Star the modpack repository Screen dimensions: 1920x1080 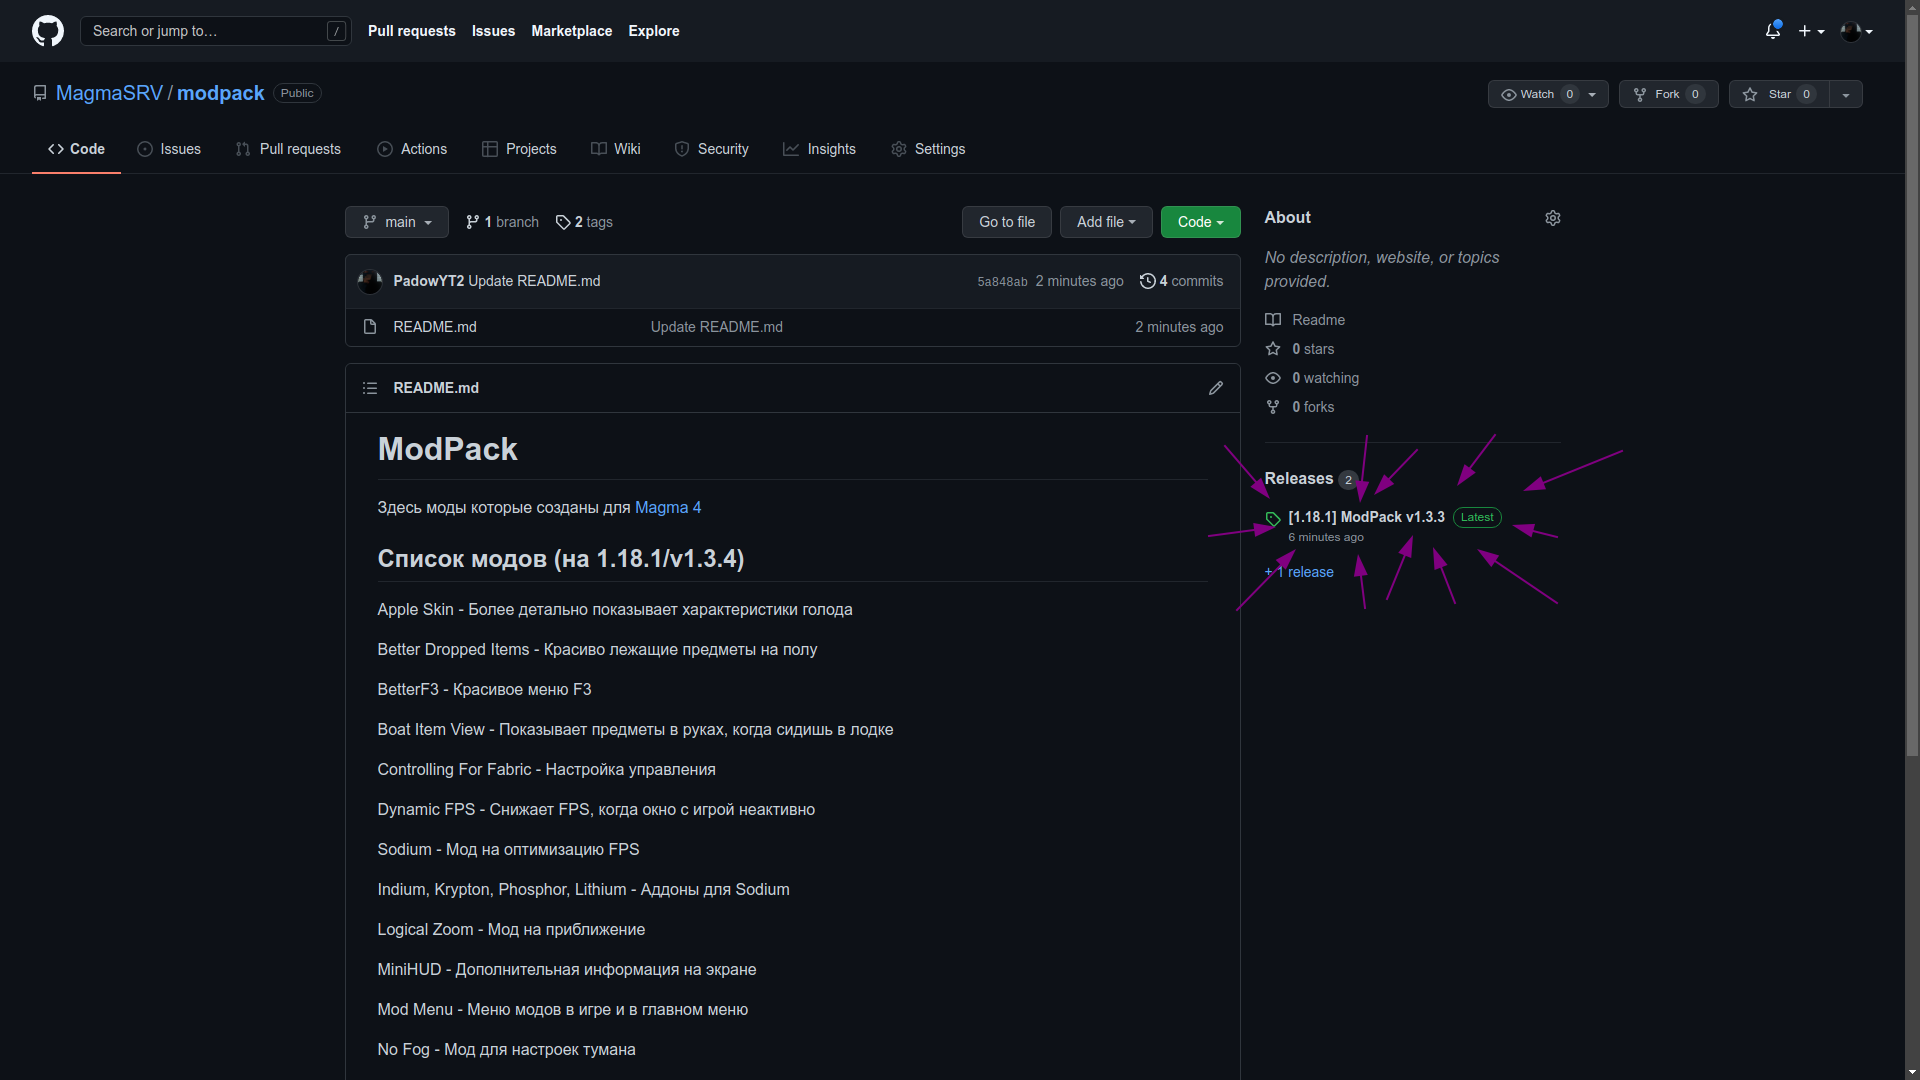(x=1778, y=94)
